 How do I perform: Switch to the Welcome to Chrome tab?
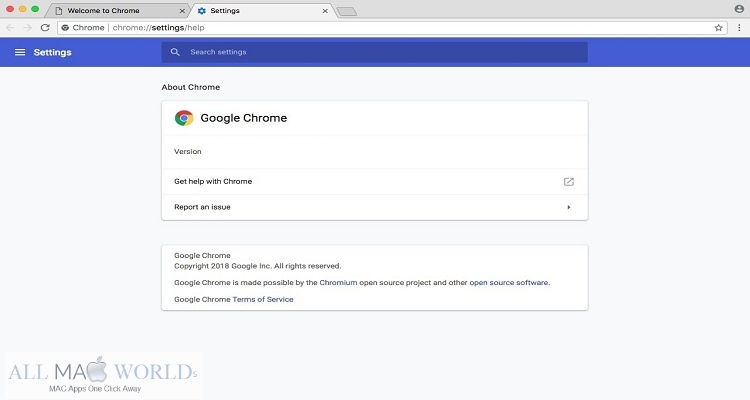[x=117, y=11]
